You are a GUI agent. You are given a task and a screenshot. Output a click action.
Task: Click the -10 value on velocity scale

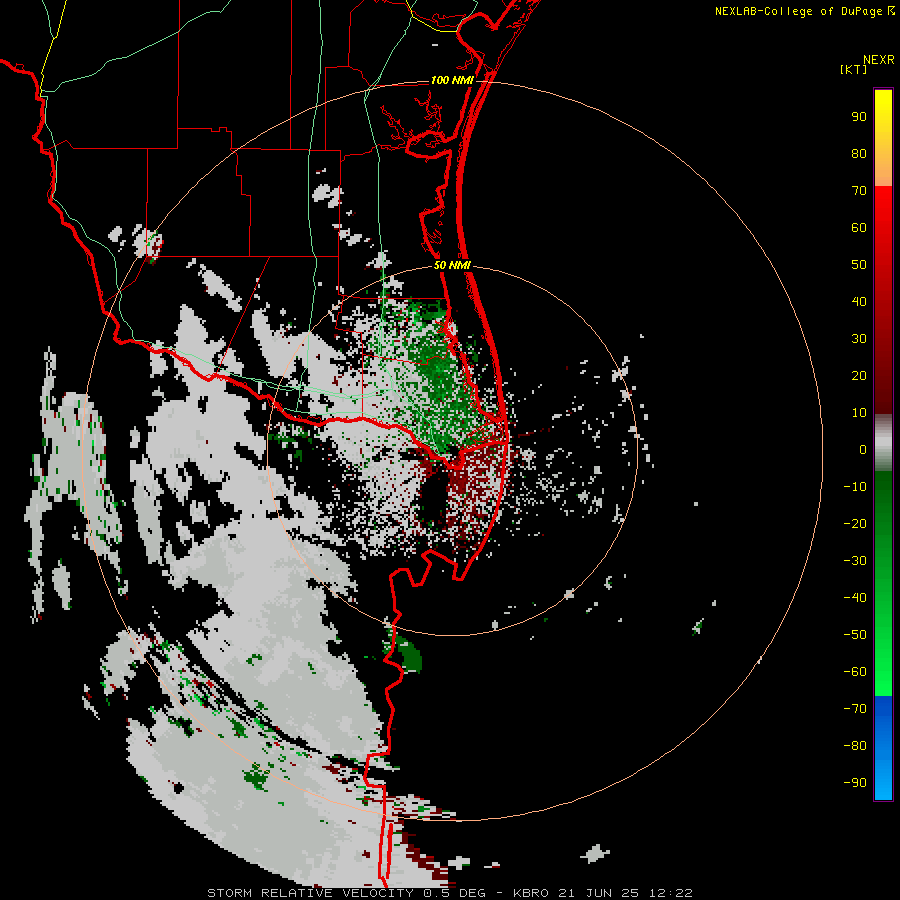(855, 487)
